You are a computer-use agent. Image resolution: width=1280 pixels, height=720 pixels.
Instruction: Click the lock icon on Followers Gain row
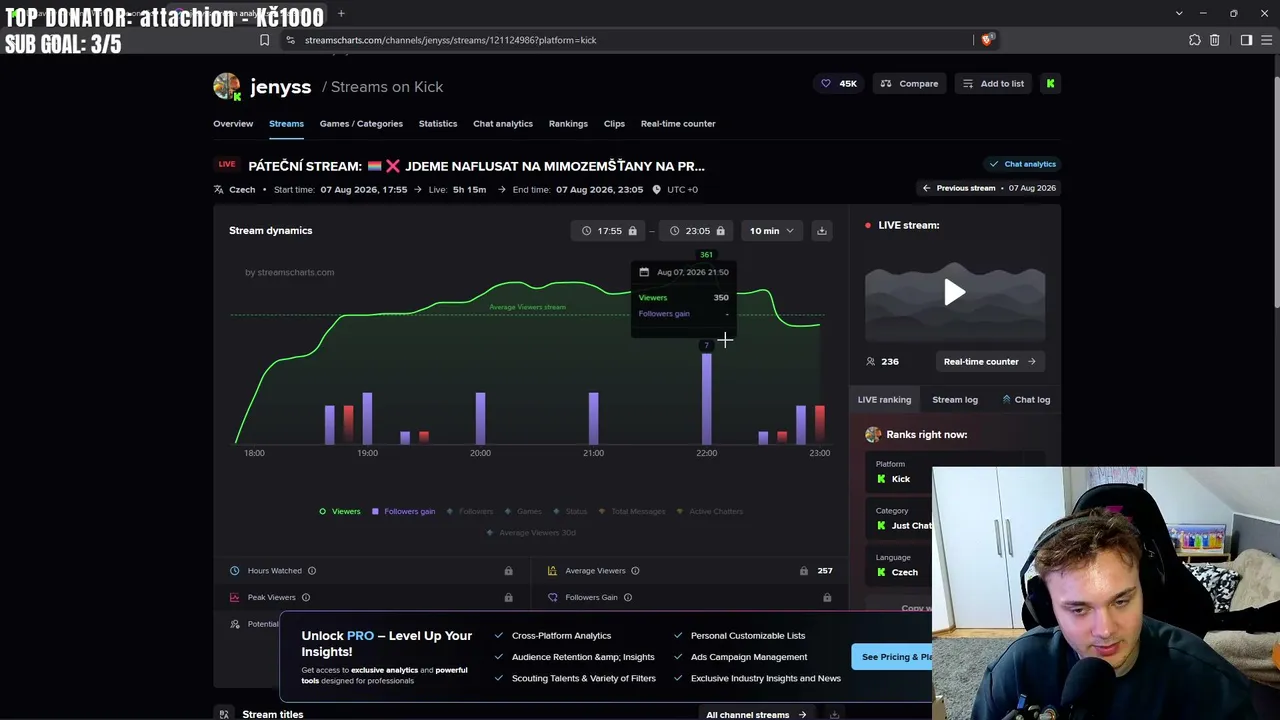[827, 598]
